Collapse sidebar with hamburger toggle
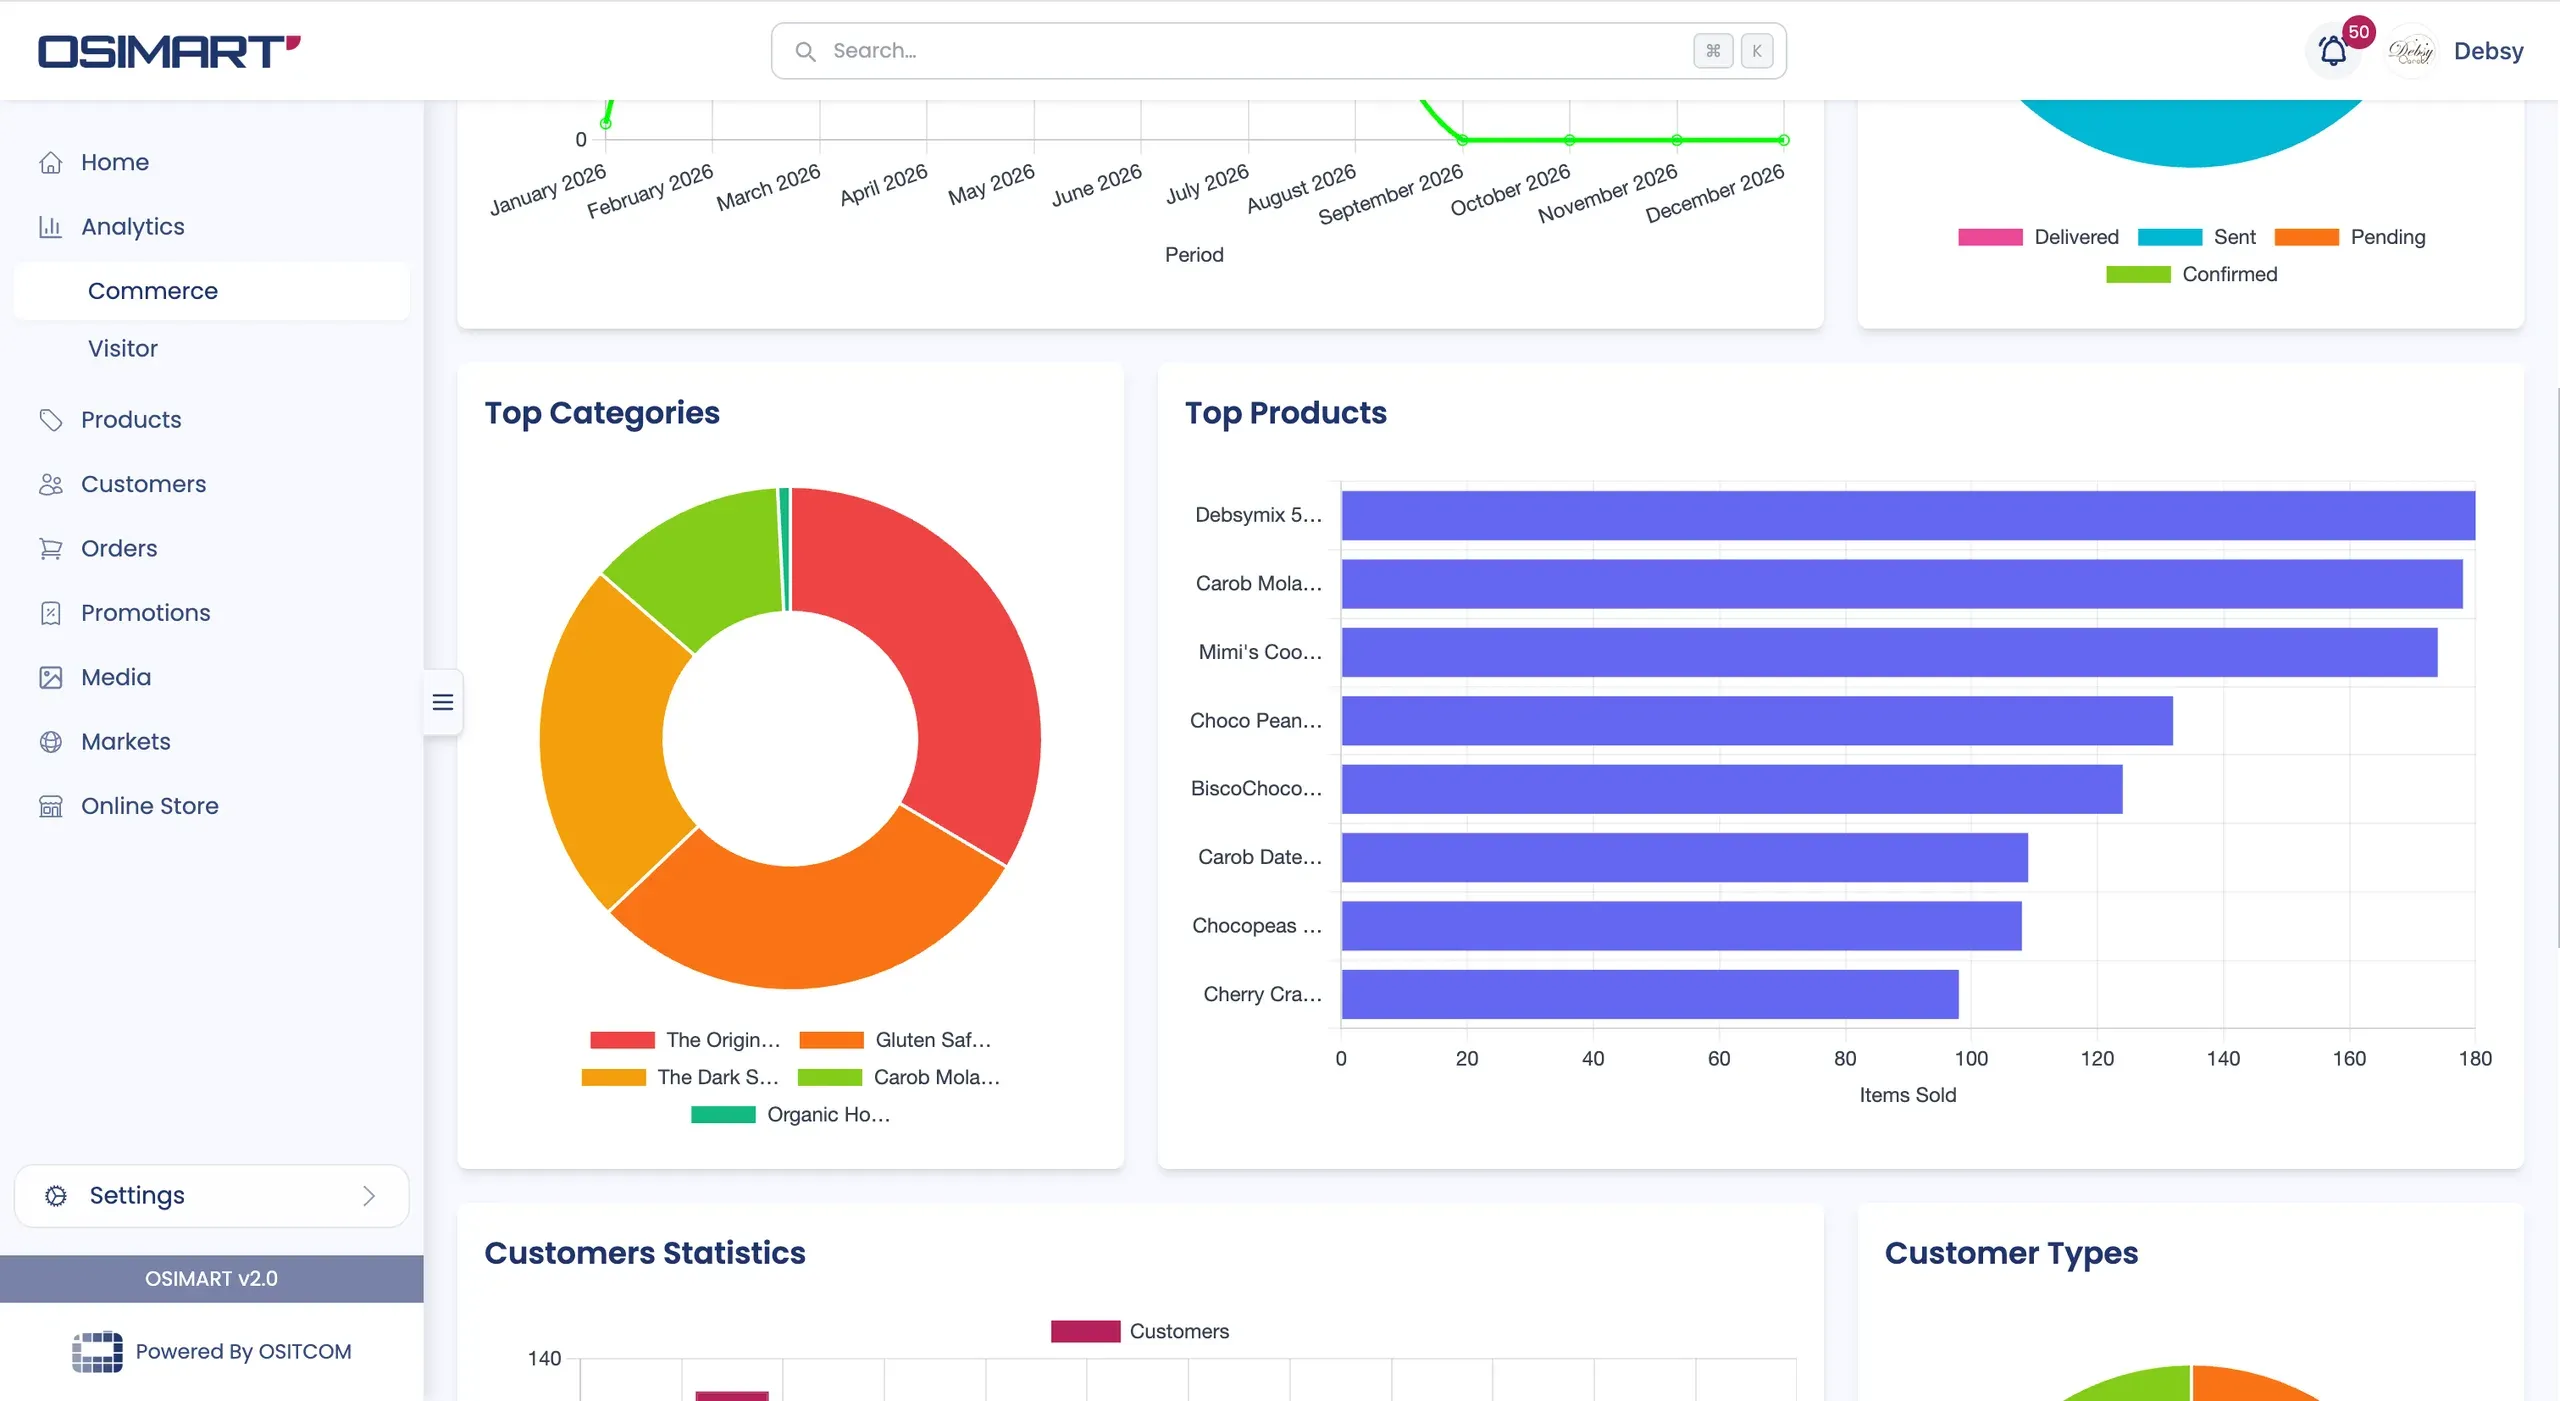The height and width of the screenshot is (1401, 2560). (x=443, y=702)
